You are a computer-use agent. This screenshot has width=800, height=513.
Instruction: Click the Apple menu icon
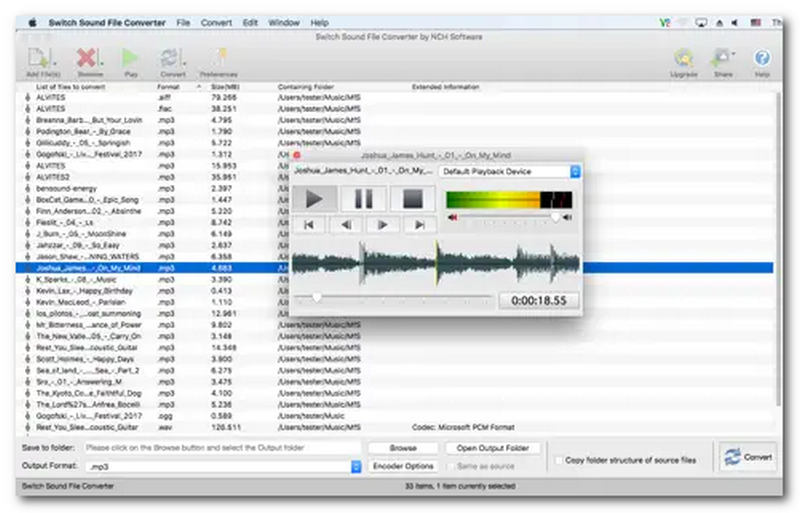32,22
